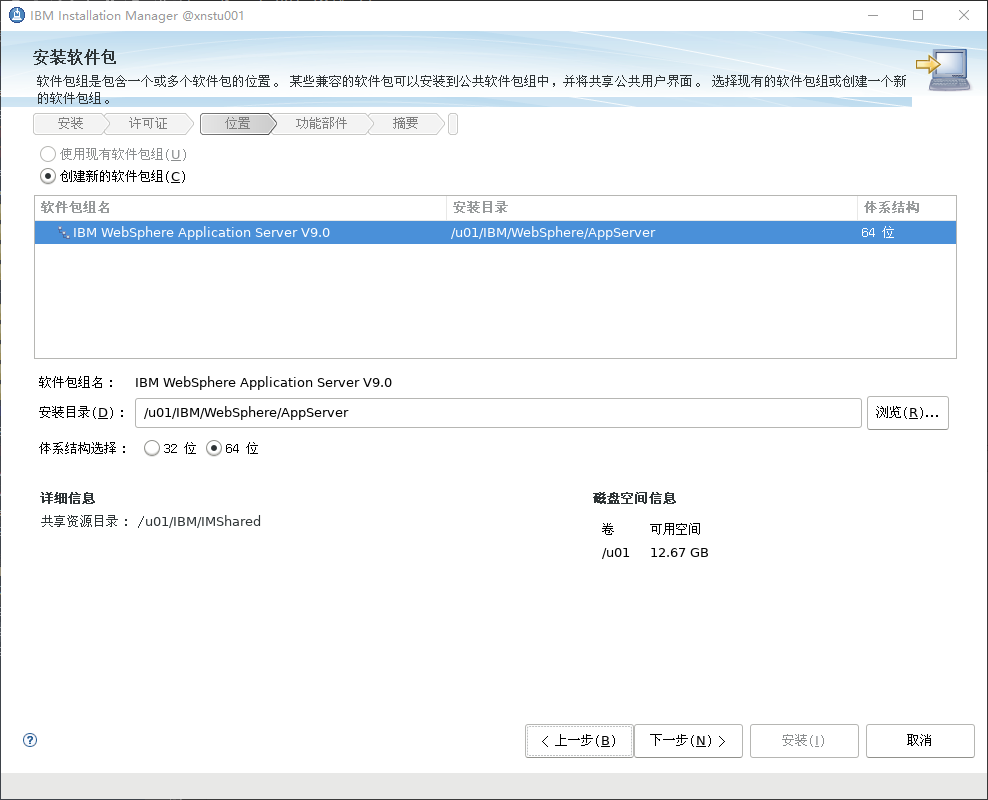The image size is (988, 800).
Task: Go back with 上一步(B) button
Action: pos(579,741)
